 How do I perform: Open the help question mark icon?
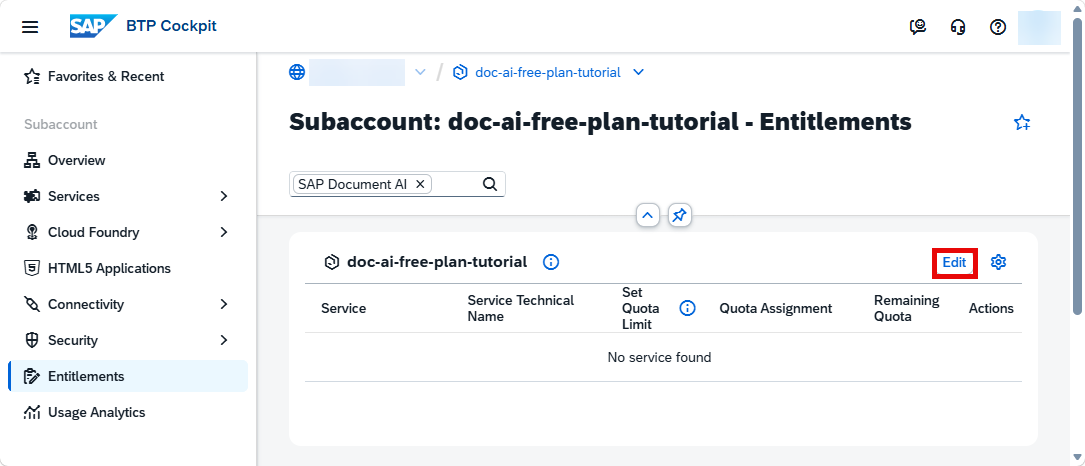click(x=998, y=27)
